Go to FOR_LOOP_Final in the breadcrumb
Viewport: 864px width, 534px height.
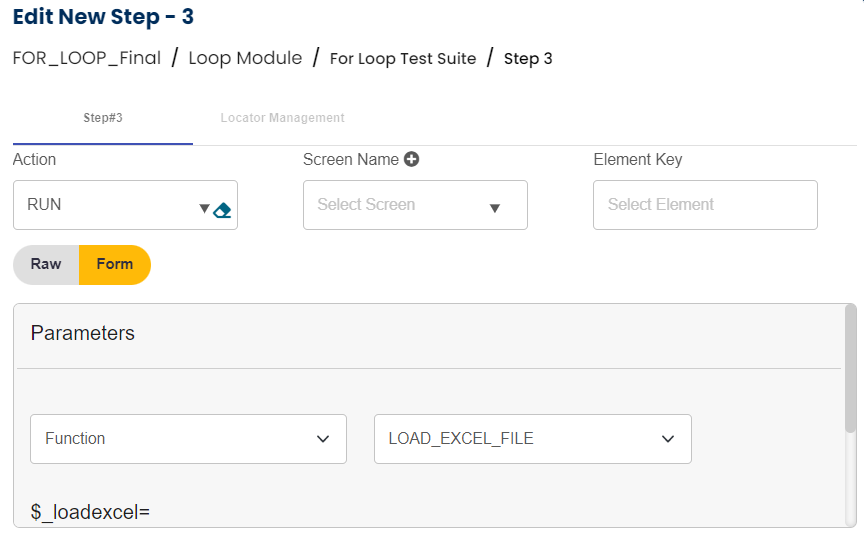[87, 58]
